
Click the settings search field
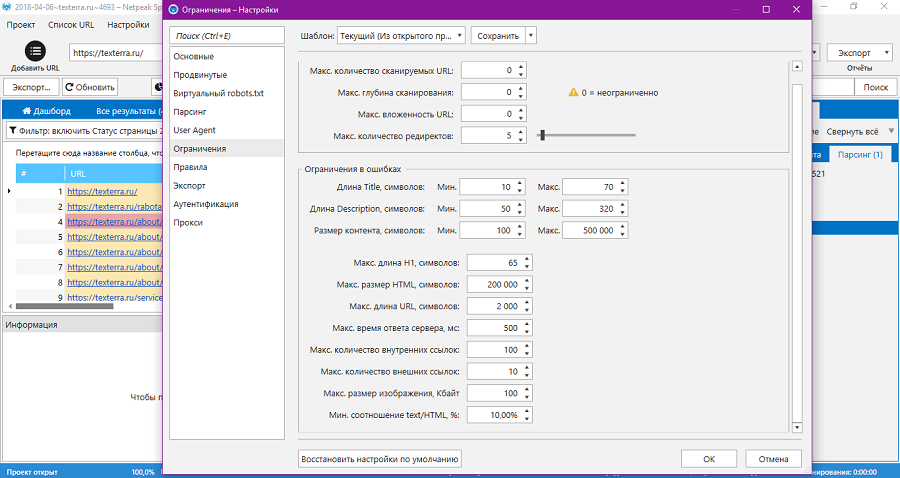pyautogui.click(x=227, y=36)
